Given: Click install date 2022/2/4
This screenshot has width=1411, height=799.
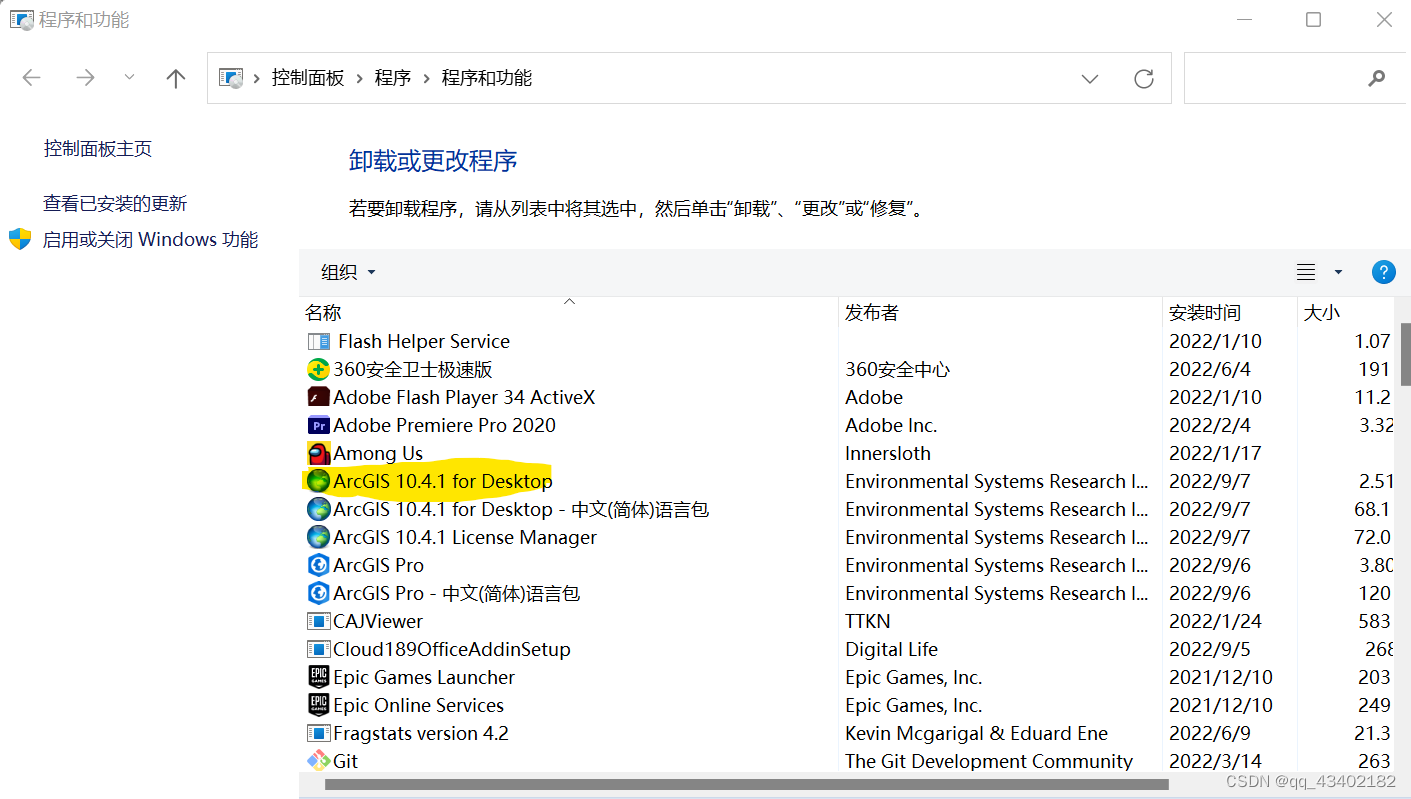Looking at the screenshot, I should 1210,425.
